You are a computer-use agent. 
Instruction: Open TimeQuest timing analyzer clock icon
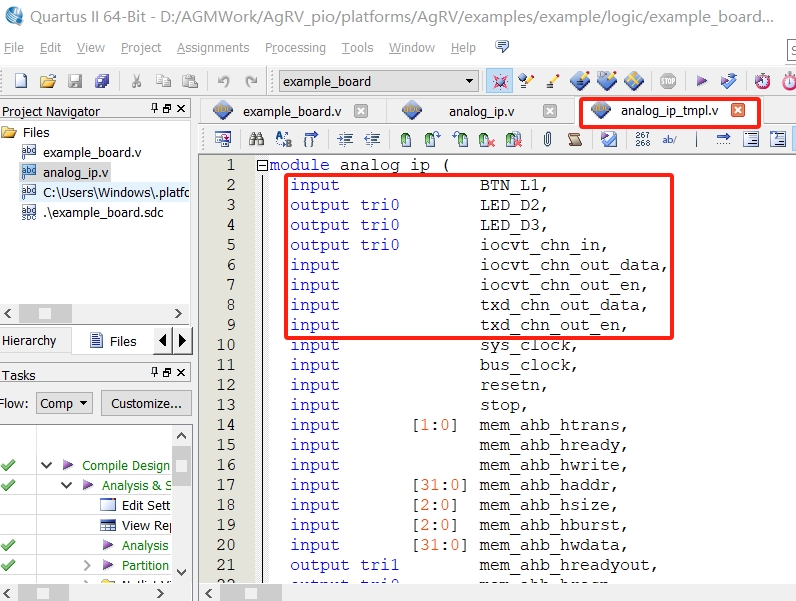coord(762,81)
